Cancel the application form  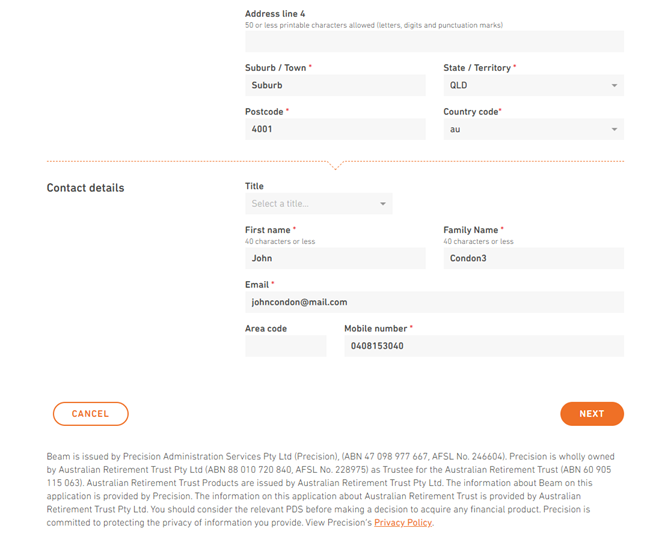pos(90,414)
